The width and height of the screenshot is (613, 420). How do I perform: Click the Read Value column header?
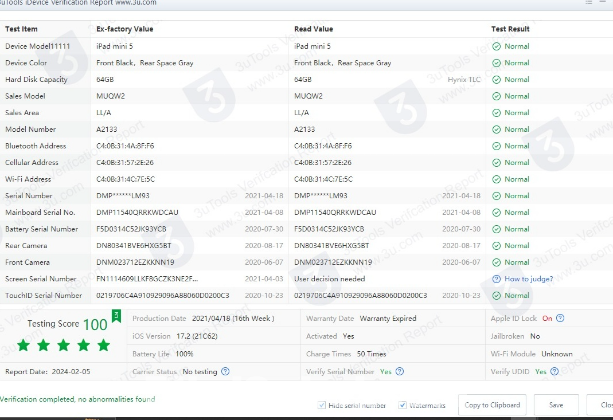click(314, 29)
